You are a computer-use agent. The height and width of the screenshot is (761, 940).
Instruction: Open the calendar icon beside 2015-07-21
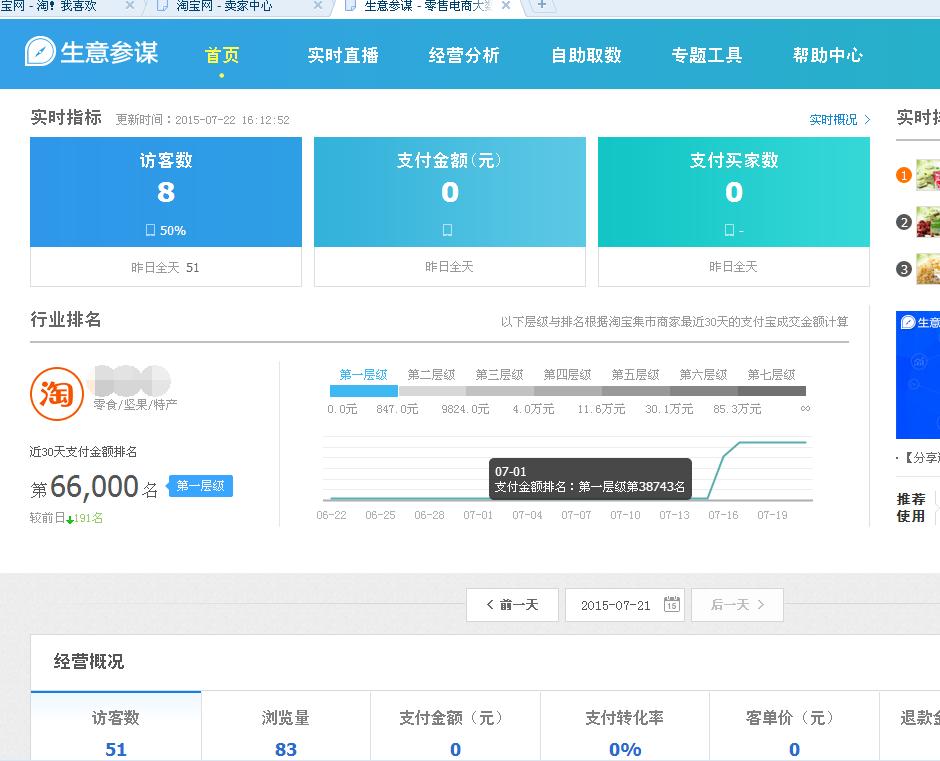pos(671,604)
